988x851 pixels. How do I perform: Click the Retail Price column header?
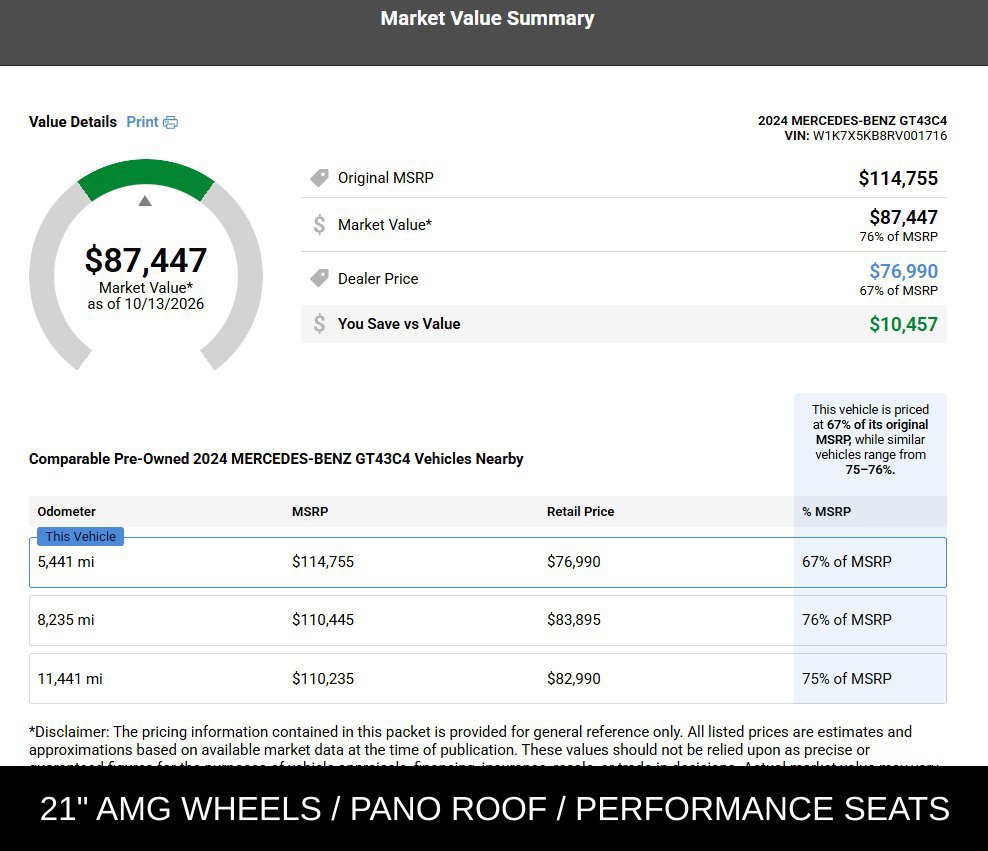point(580,511)
